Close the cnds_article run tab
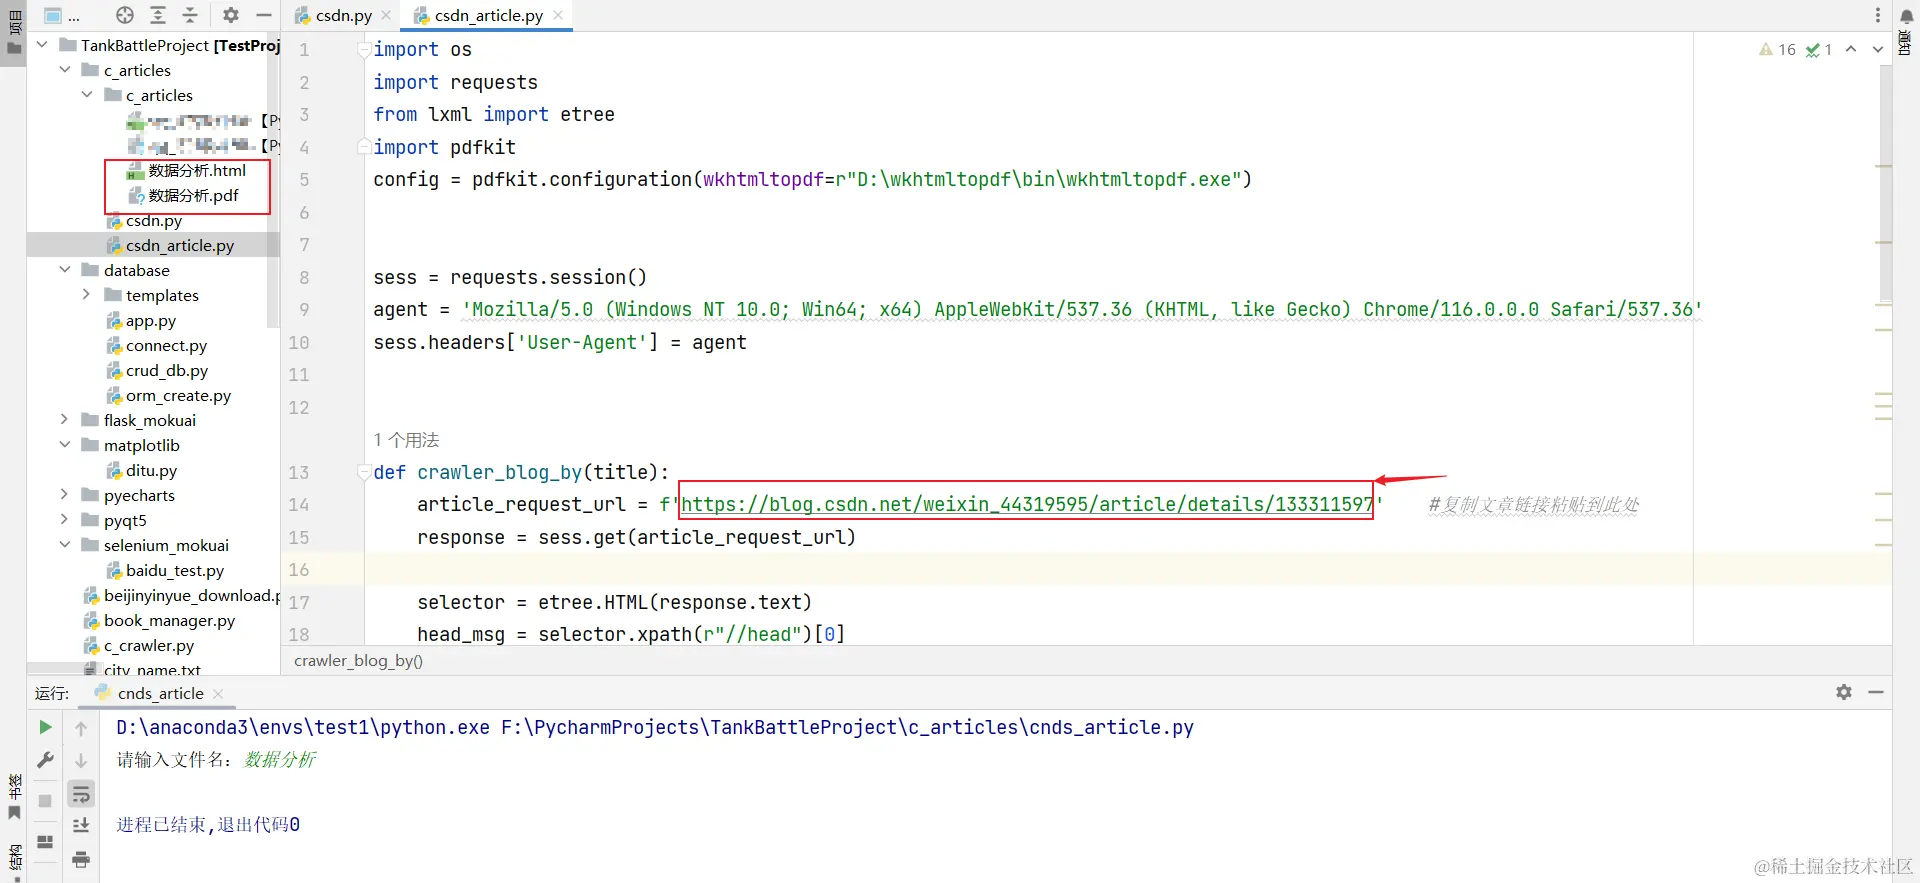This screenshot has width=1920, height=883. tap(218, 693)
